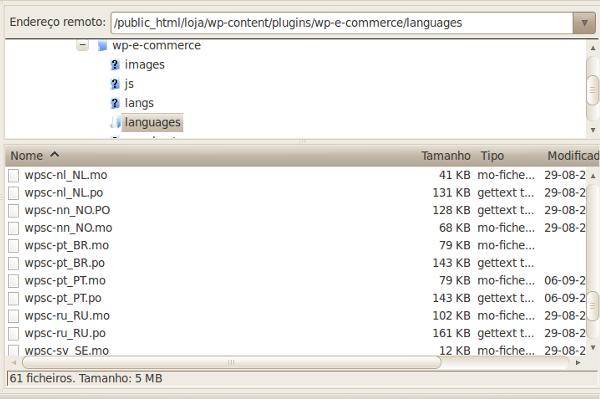Click the file icon of wpsc-pt_PT.po
This screenshot has height=399, width=600.
[x=13, y=299]
